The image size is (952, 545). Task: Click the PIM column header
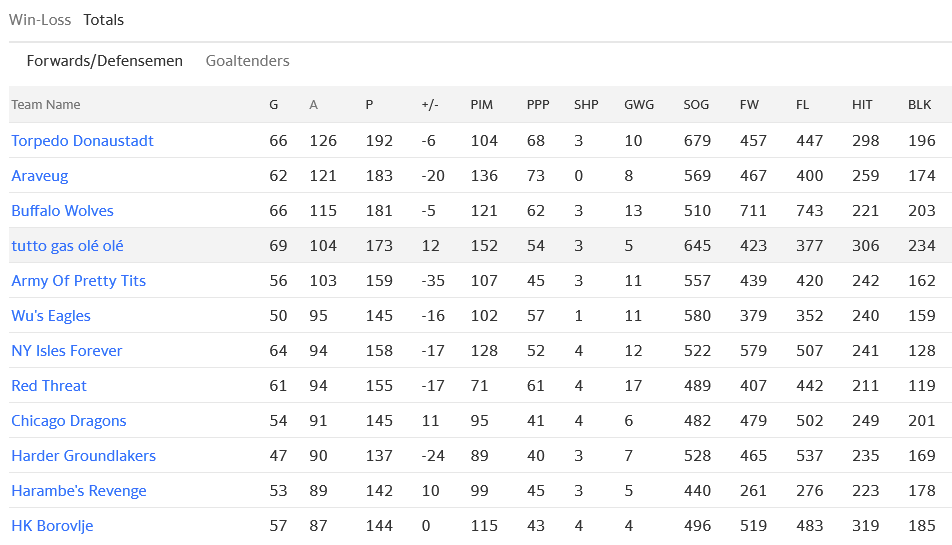coord(481,105)
